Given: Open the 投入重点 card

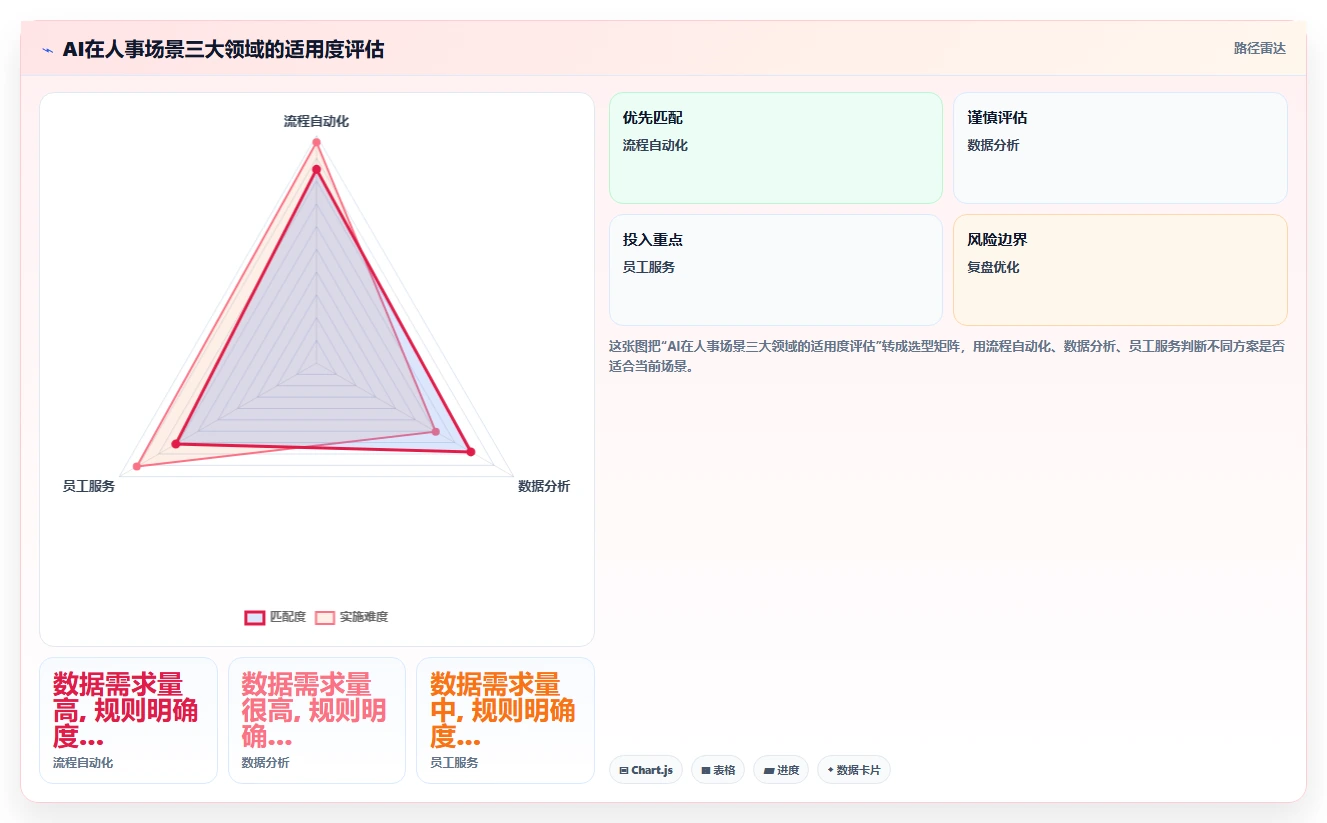Looking at the screenshot, I should 776,270.
